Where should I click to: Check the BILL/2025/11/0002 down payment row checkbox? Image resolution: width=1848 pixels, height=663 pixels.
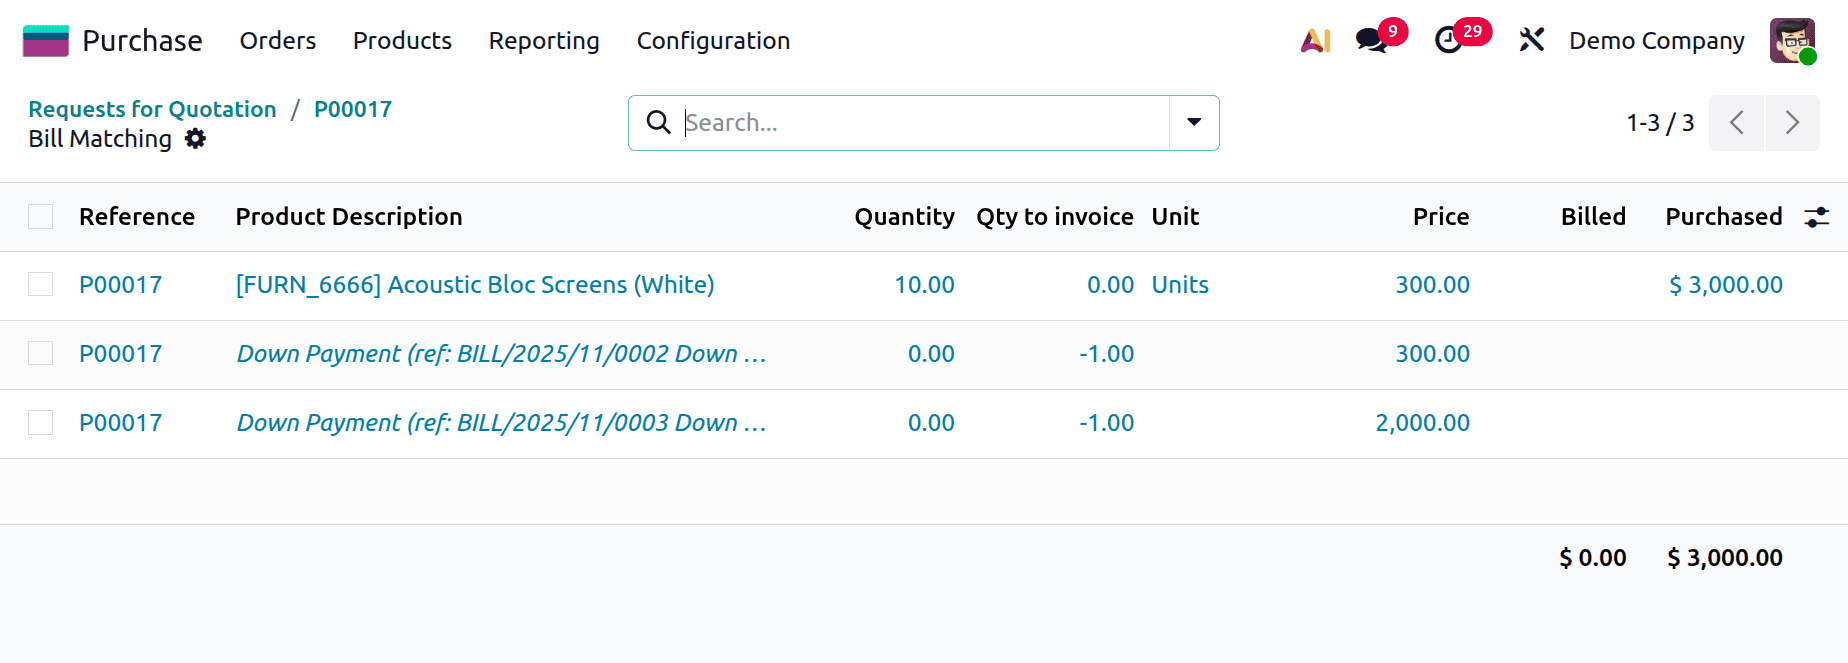click(x=41, y=354)
